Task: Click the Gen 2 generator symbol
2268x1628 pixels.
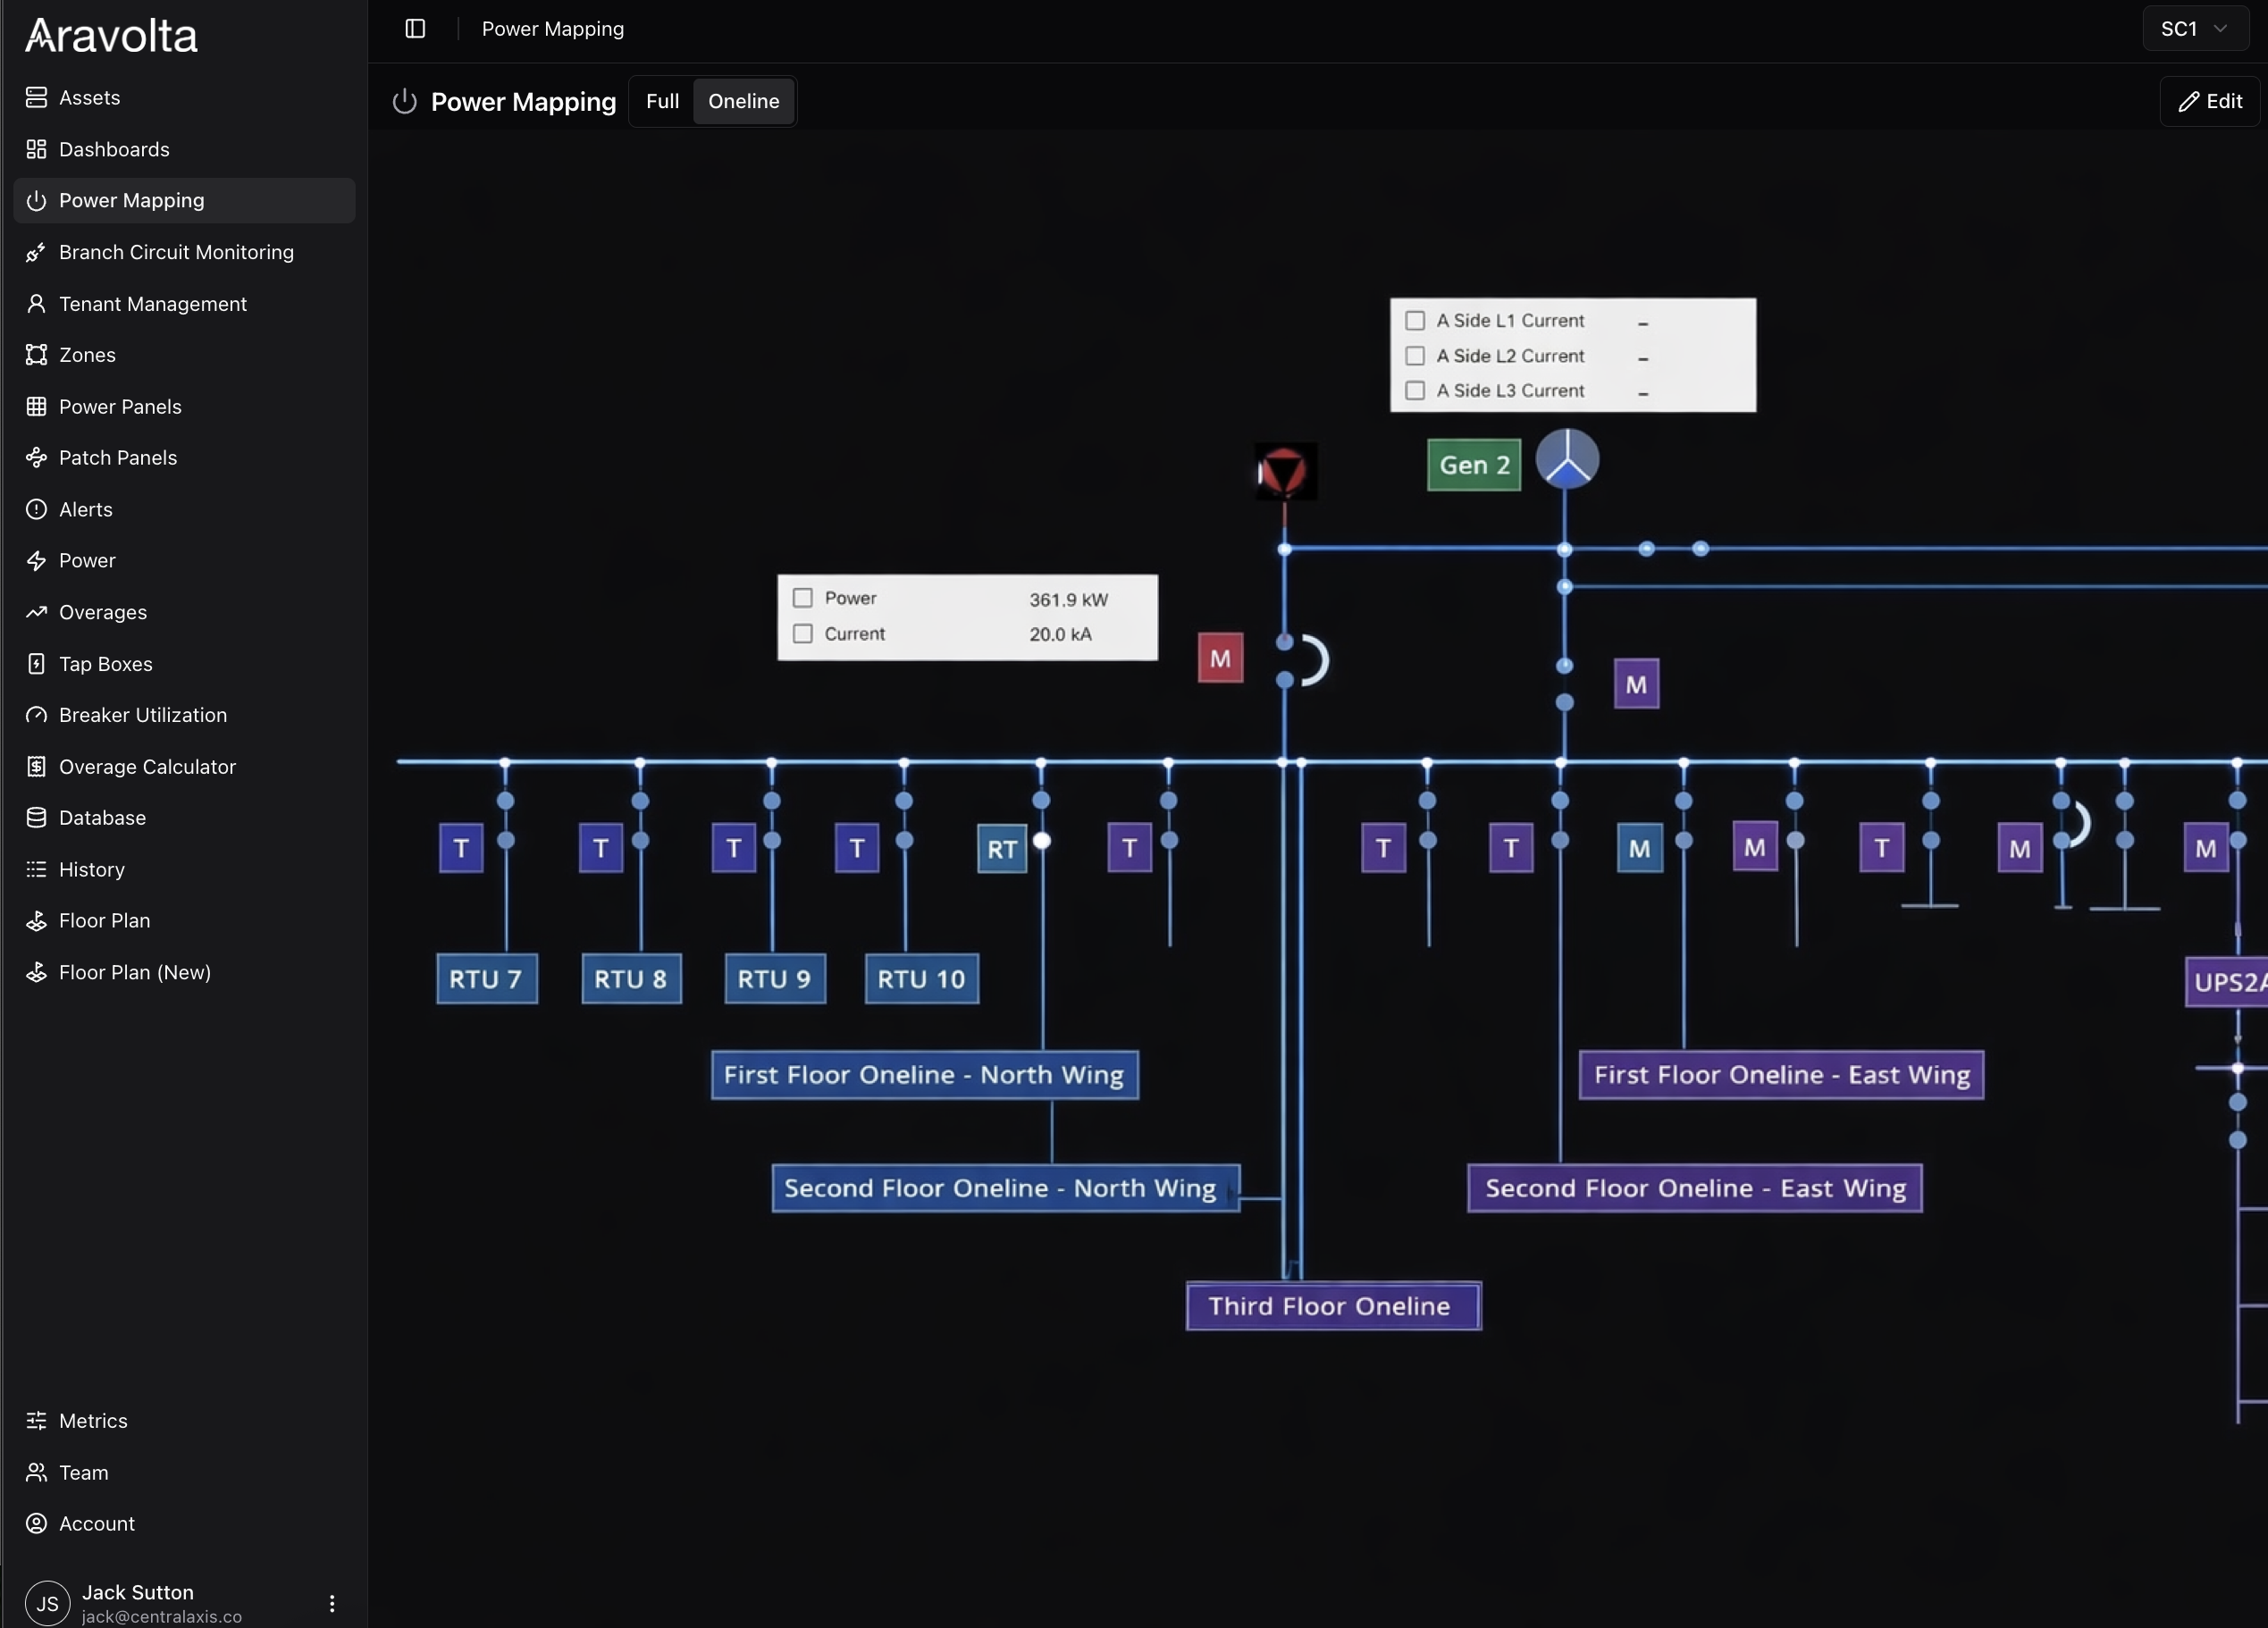Action: [x=1567, y=460]
